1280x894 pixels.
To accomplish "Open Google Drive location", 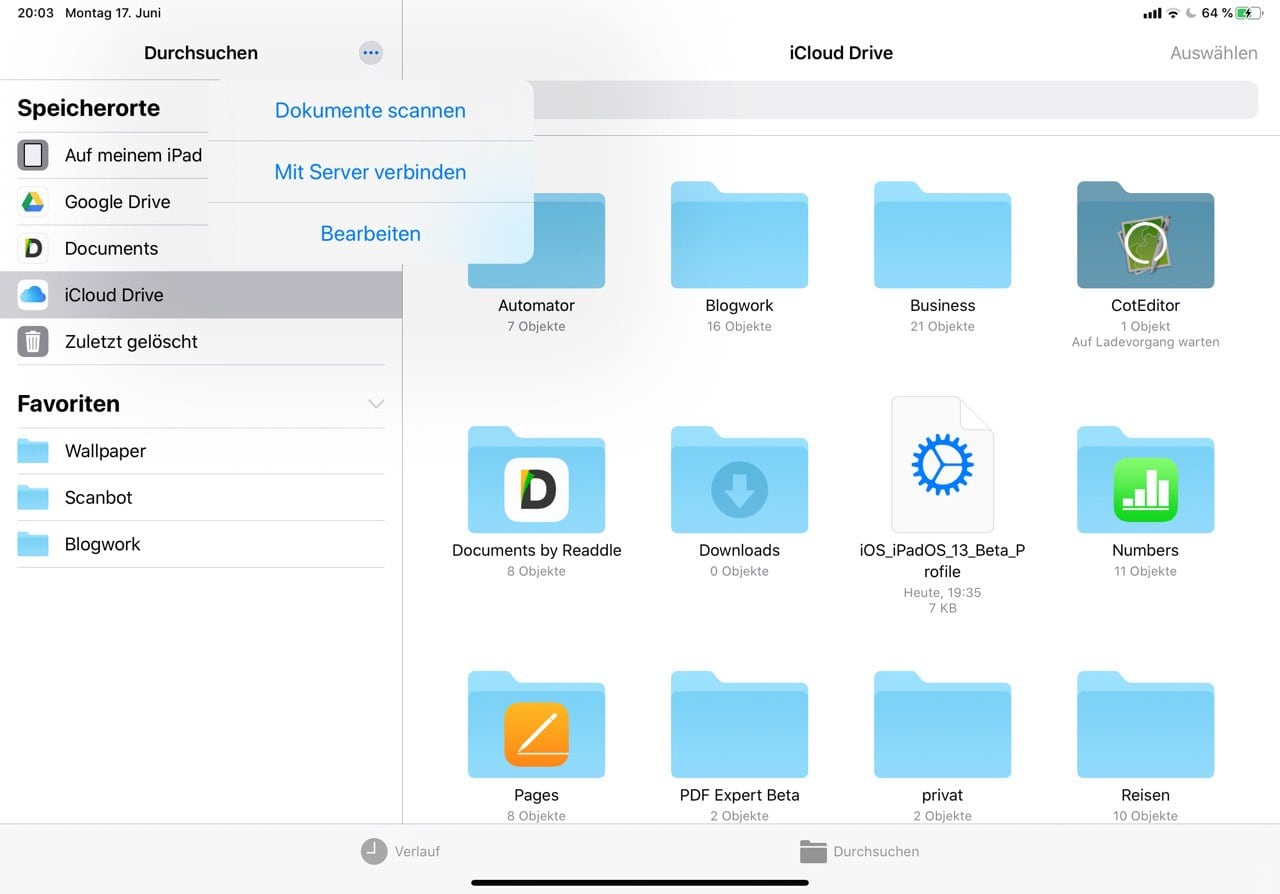I will coord(200,202).
